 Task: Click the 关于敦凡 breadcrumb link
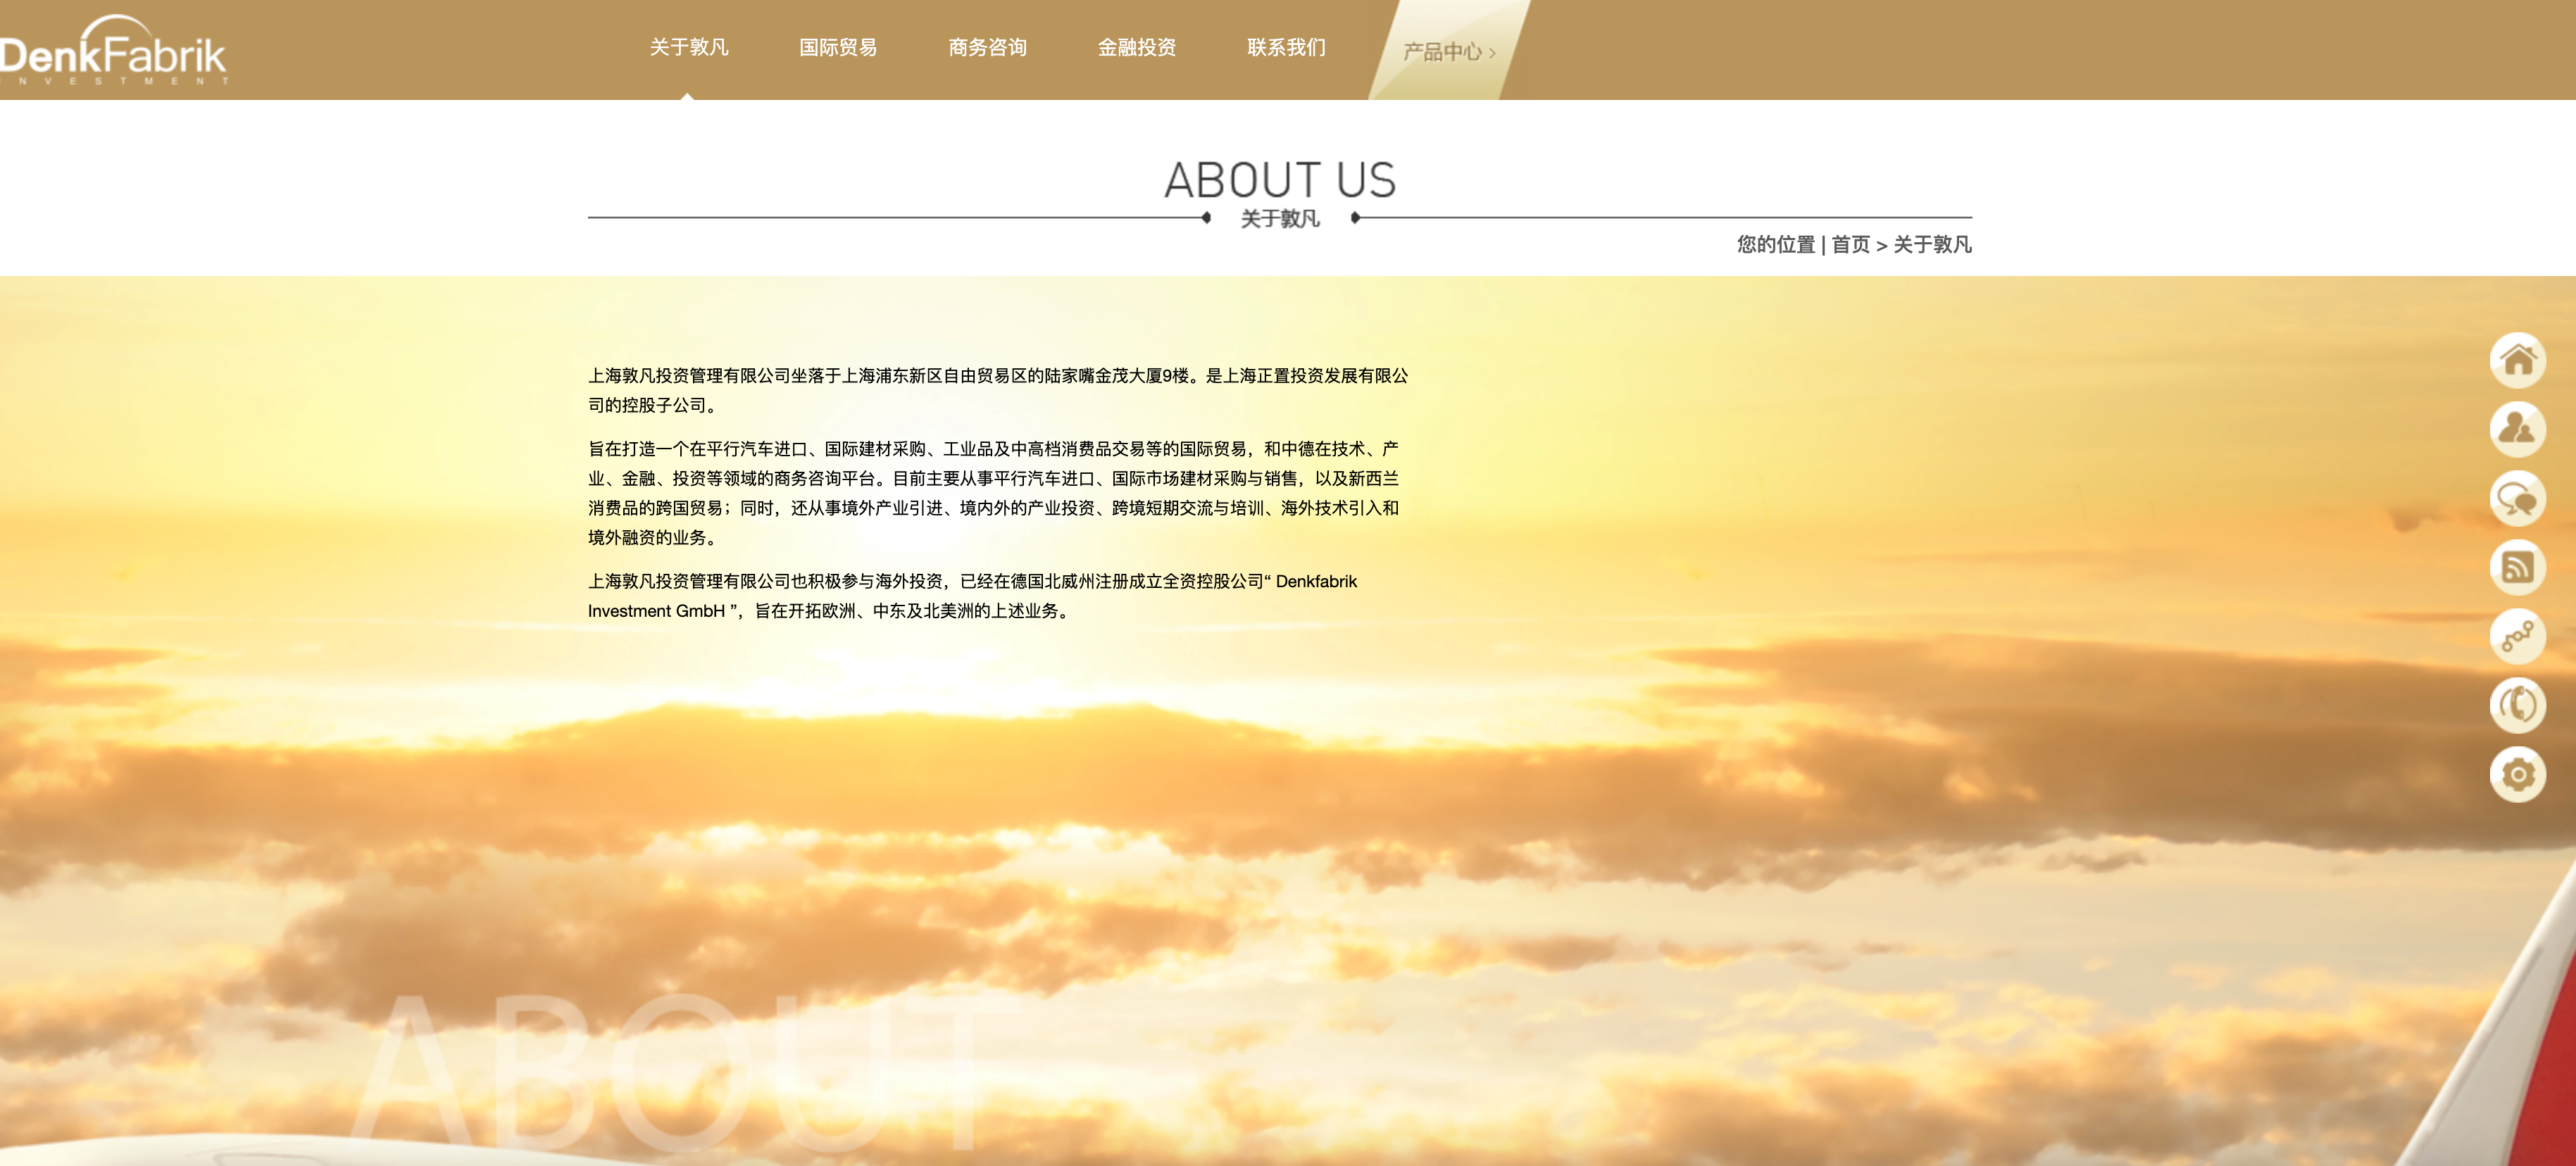click(1932, 245)
